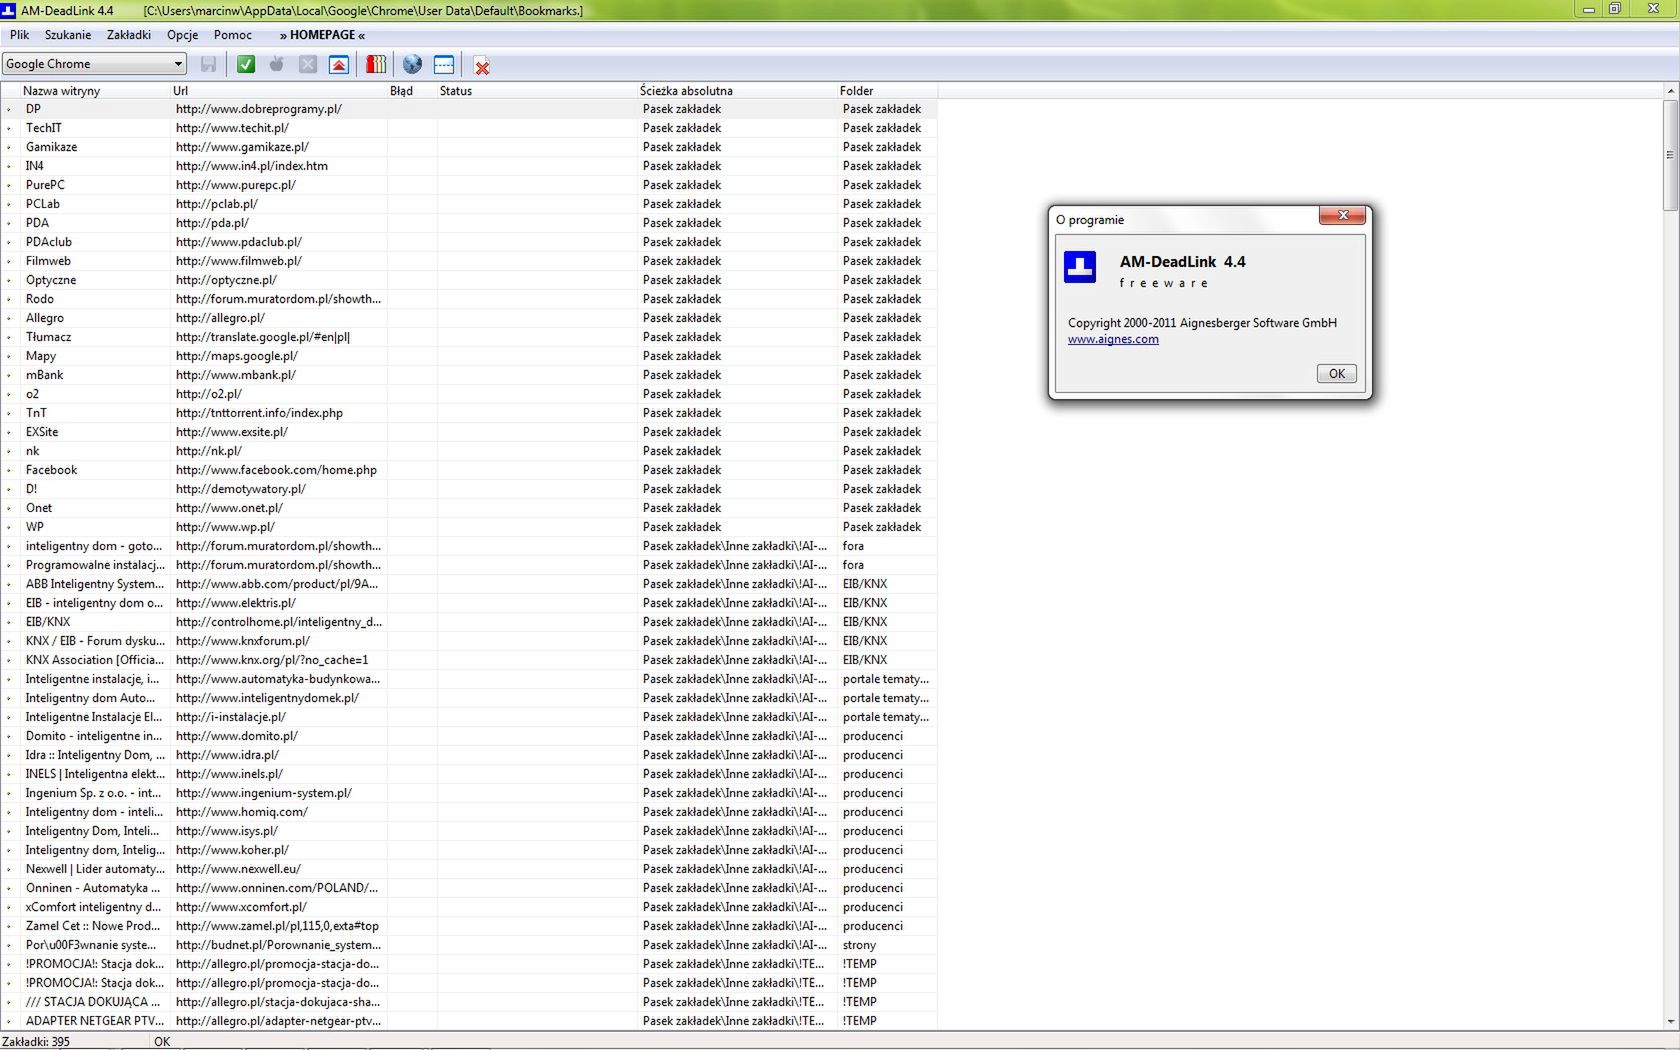Select Domito - inteligentne in... bookmark row
The width and height of the screenshot is (1680, 1050).
(470, 736)
